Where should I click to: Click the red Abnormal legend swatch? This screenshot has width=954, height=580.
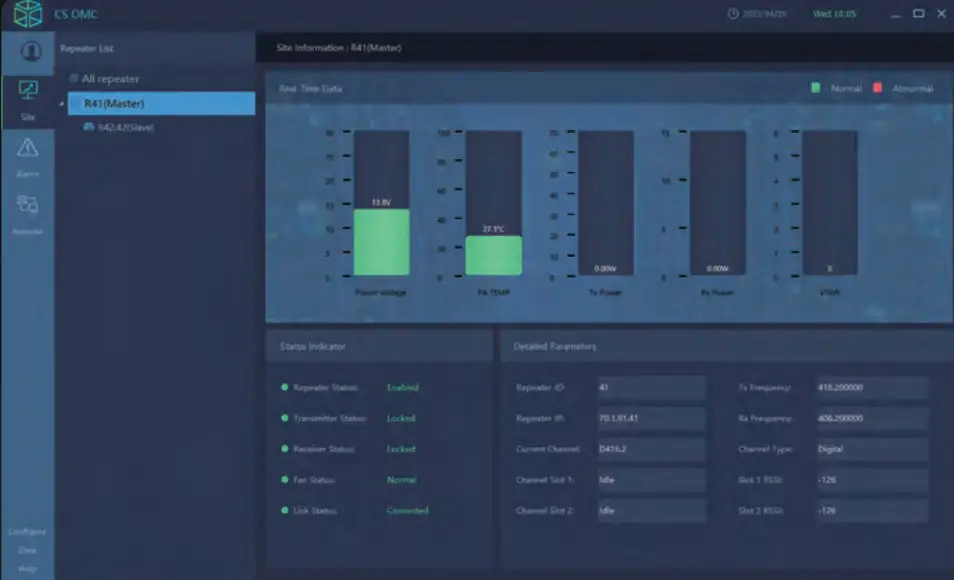[x=877, y=88]
